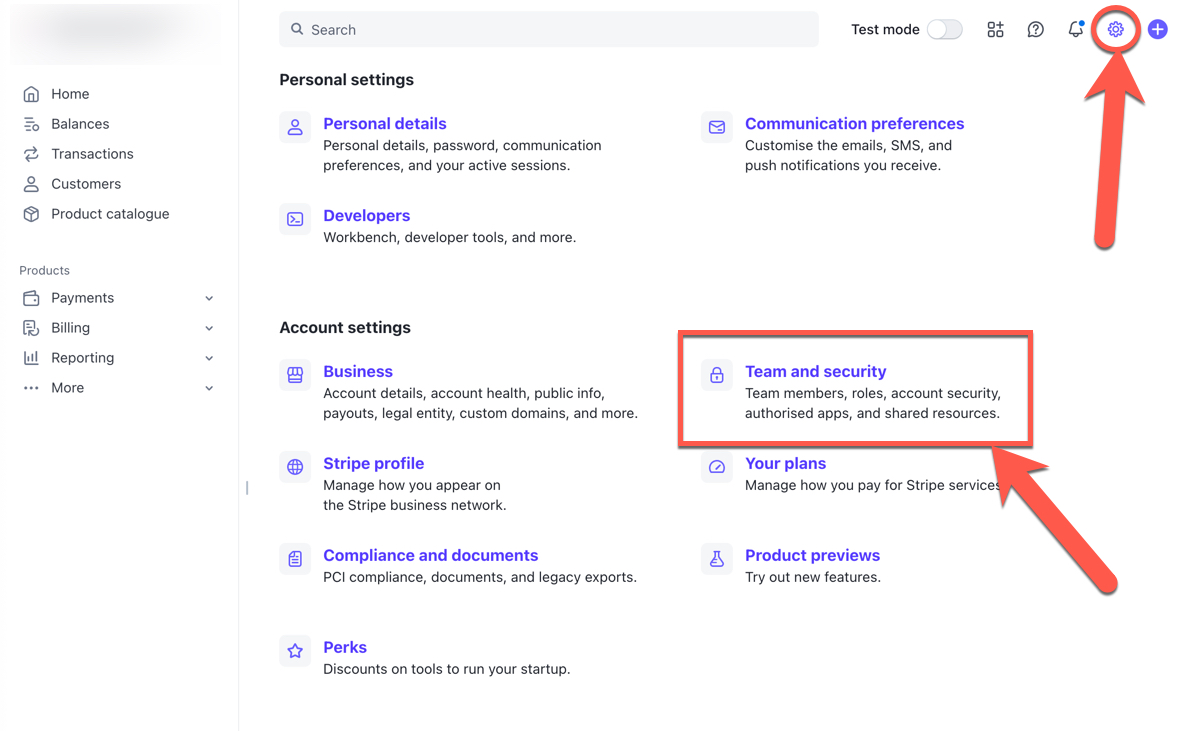This screenshot has width=1188, height=731.
Task: Click the Compliance and documents icon
Action: (x=295, y=559)
